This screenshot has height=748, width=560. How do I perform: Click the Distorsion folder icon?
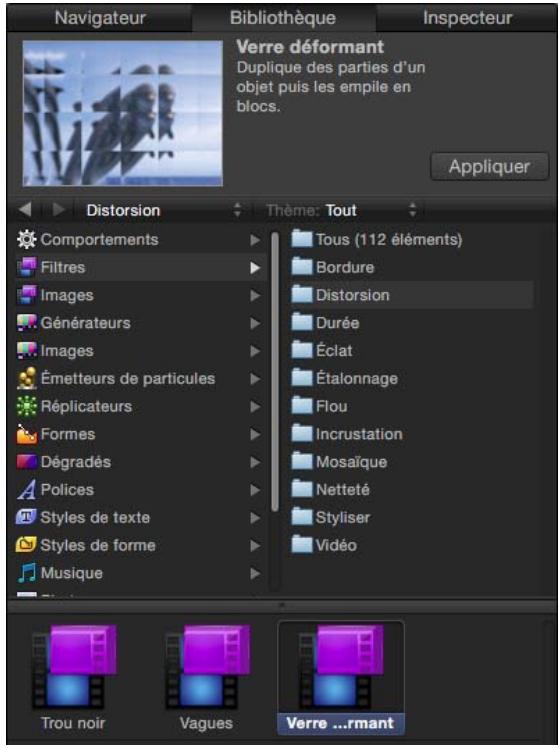[301, 295]
